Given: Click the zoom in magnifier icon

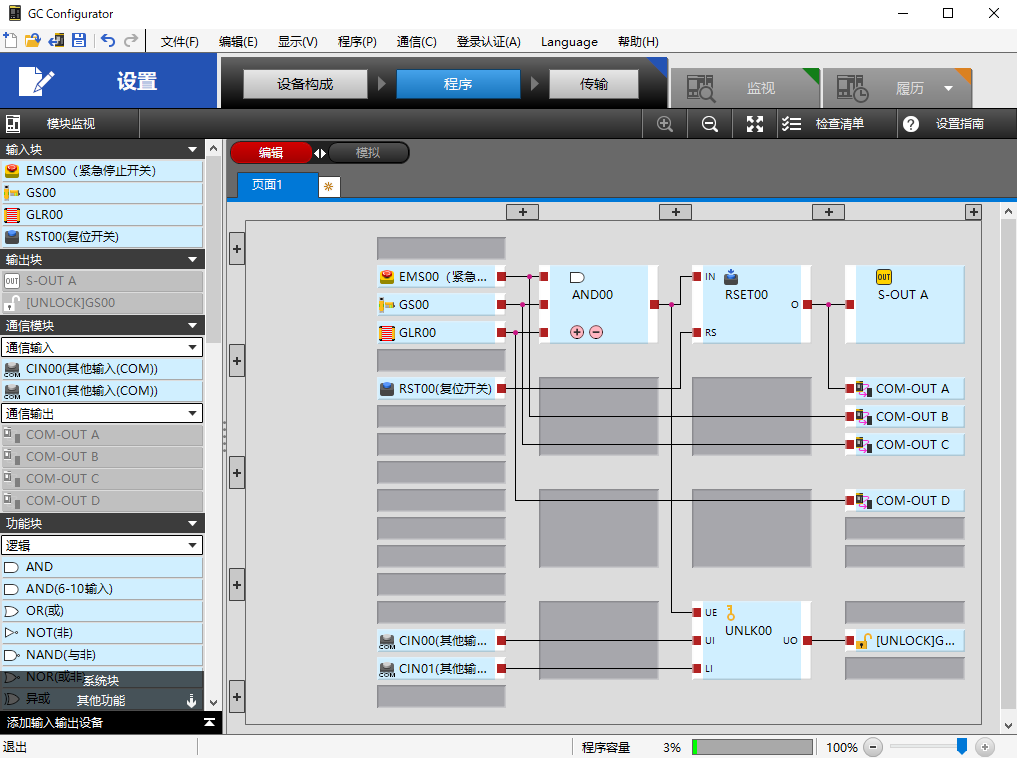Looking at the screenshot, I should pos(665,124).
